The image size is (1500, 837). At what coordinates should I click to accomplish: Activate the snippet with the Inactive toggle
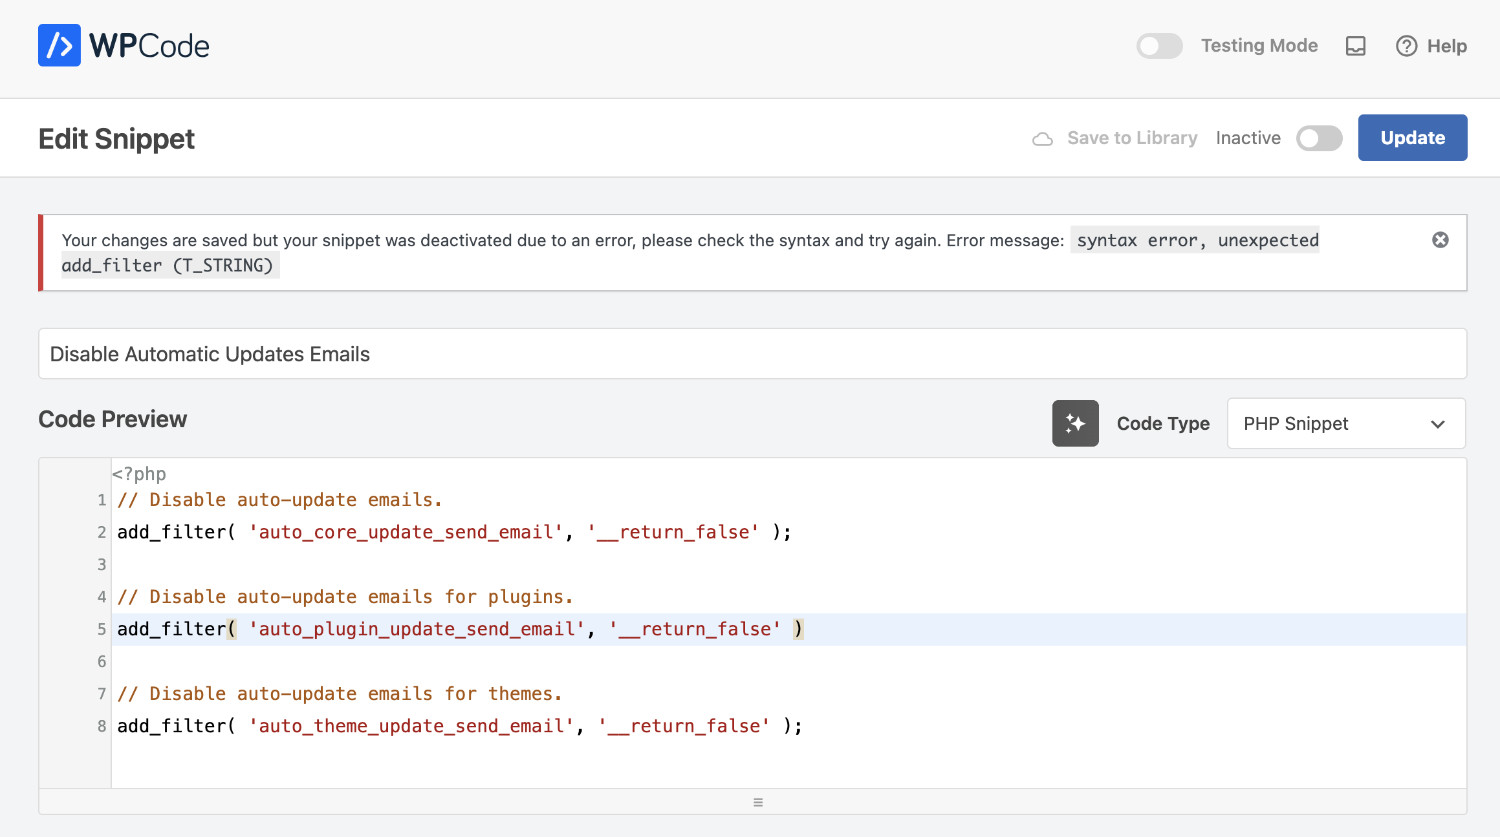pos(1319,138)
